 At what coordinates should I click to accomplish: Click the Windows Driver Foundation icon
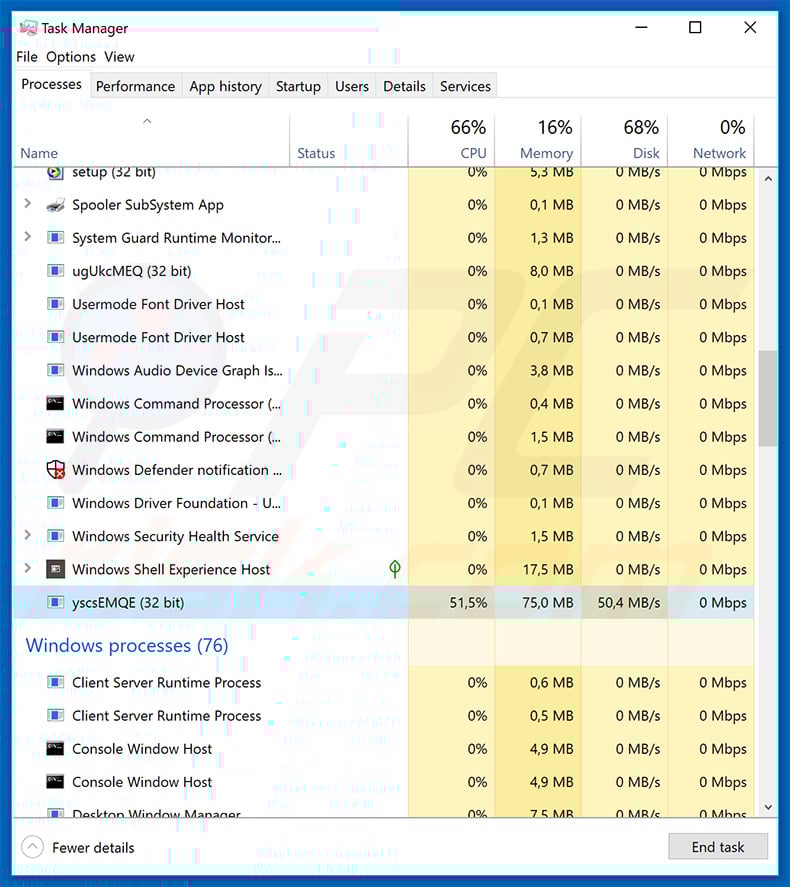coord(55,503)
